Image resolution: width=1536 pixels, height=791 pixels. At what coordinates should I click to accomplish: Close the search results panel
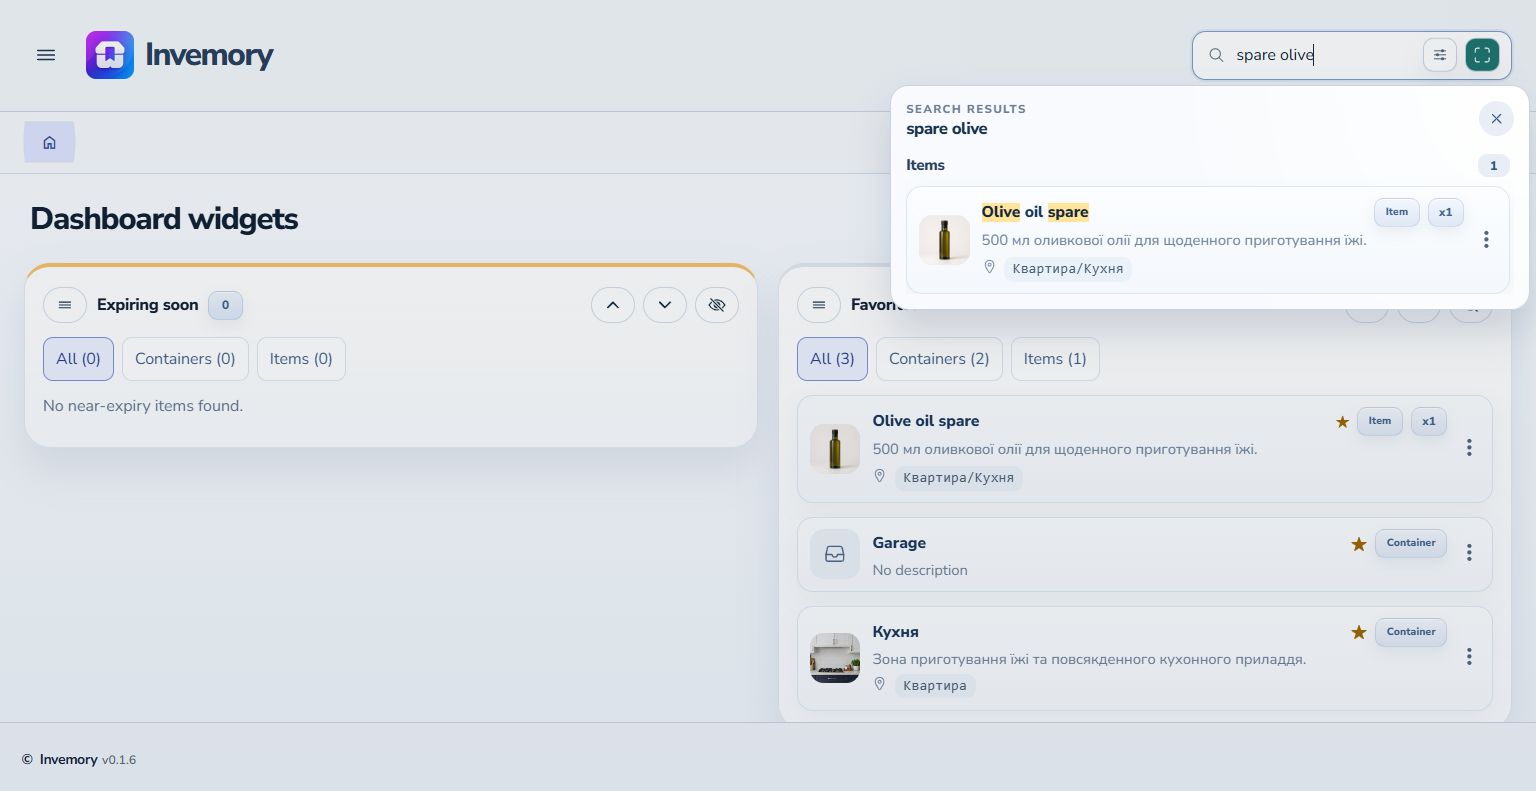(1496, 119)
